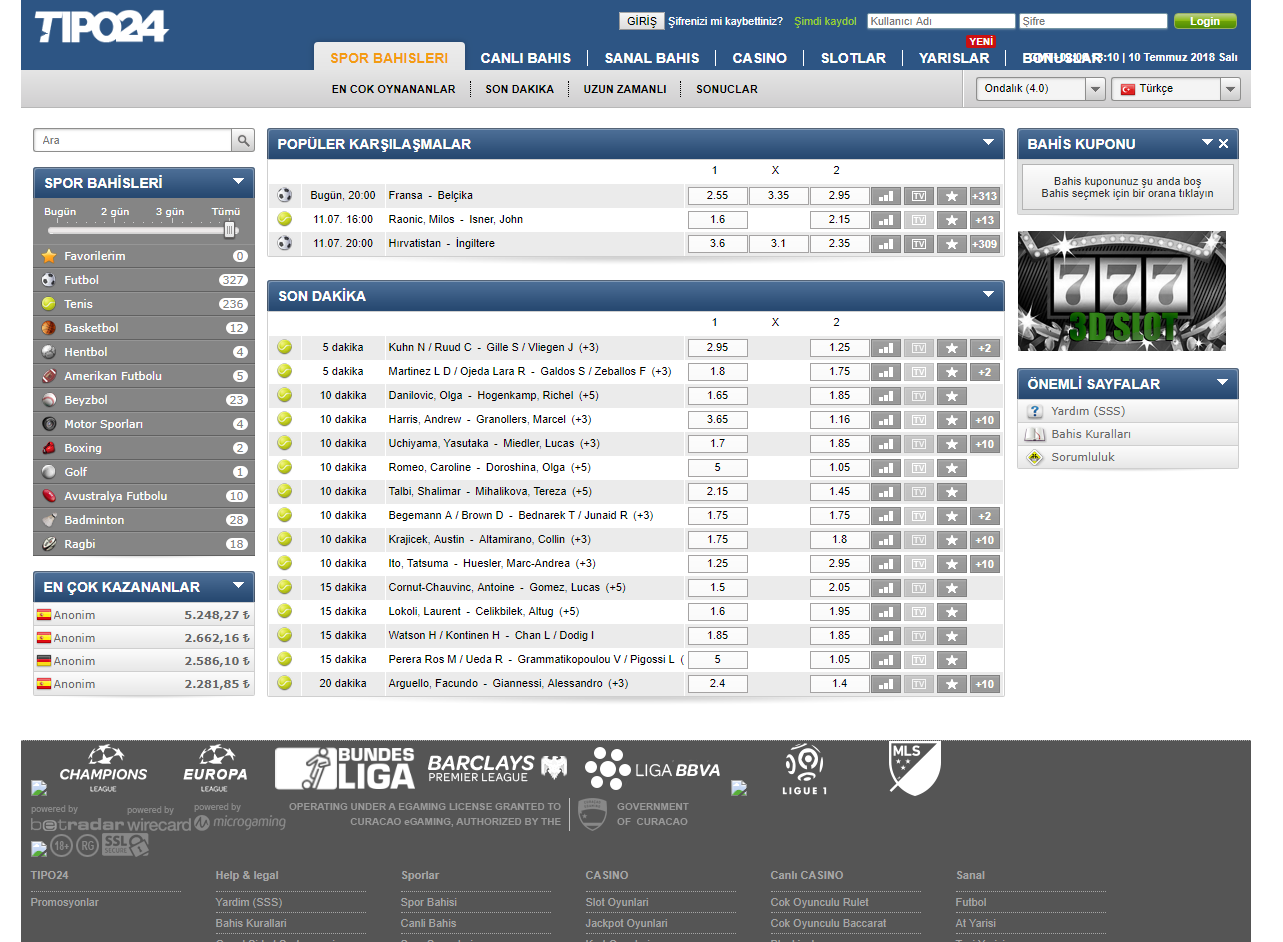Image resolution: width=1283 pixels, height=942 pixels.
Task: Open the 777 3D Slot banner
Action: [1121, 291]
